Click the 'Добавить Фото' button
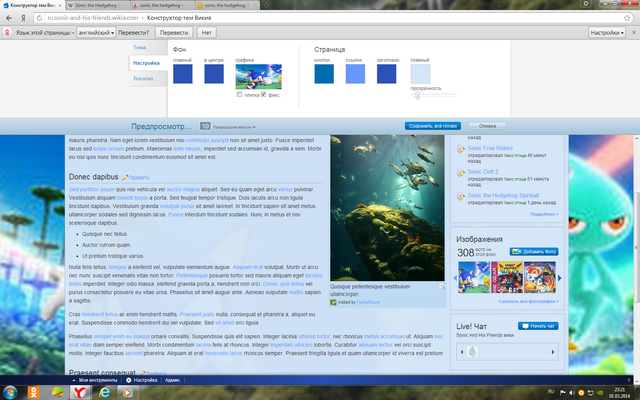The image size is (640, 400). pyautogui.click(x=534, y=251)
